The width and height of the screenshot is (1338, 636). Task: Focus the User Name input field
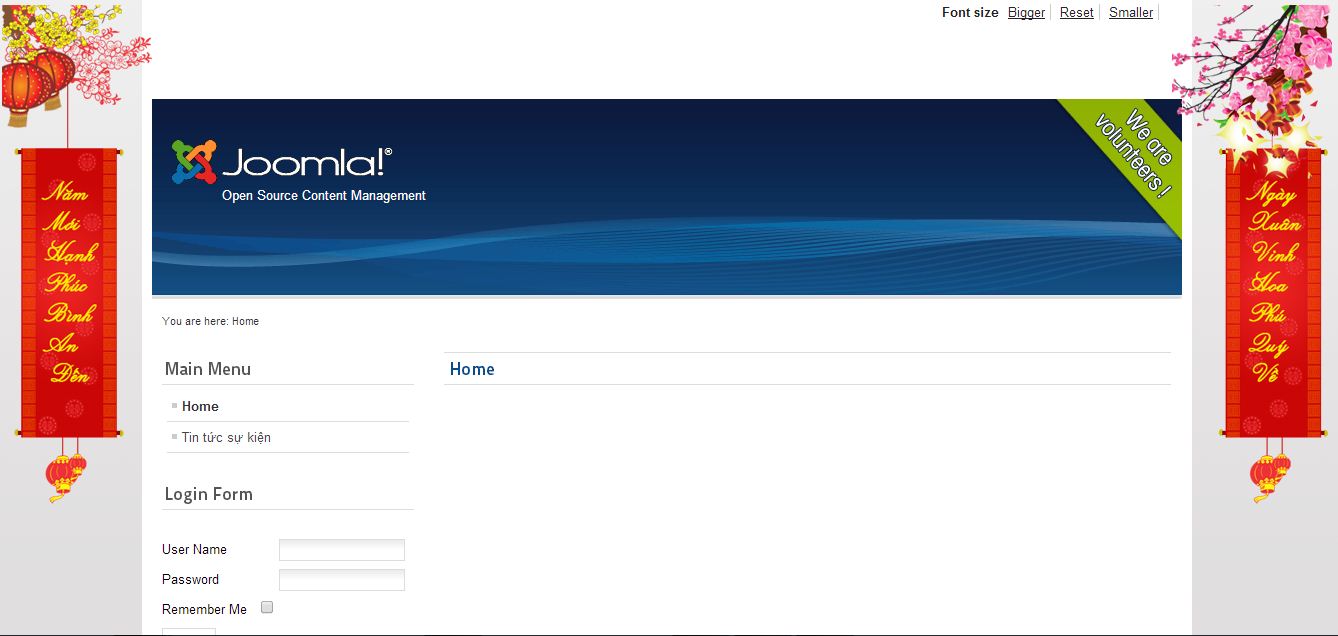[341, 550]
